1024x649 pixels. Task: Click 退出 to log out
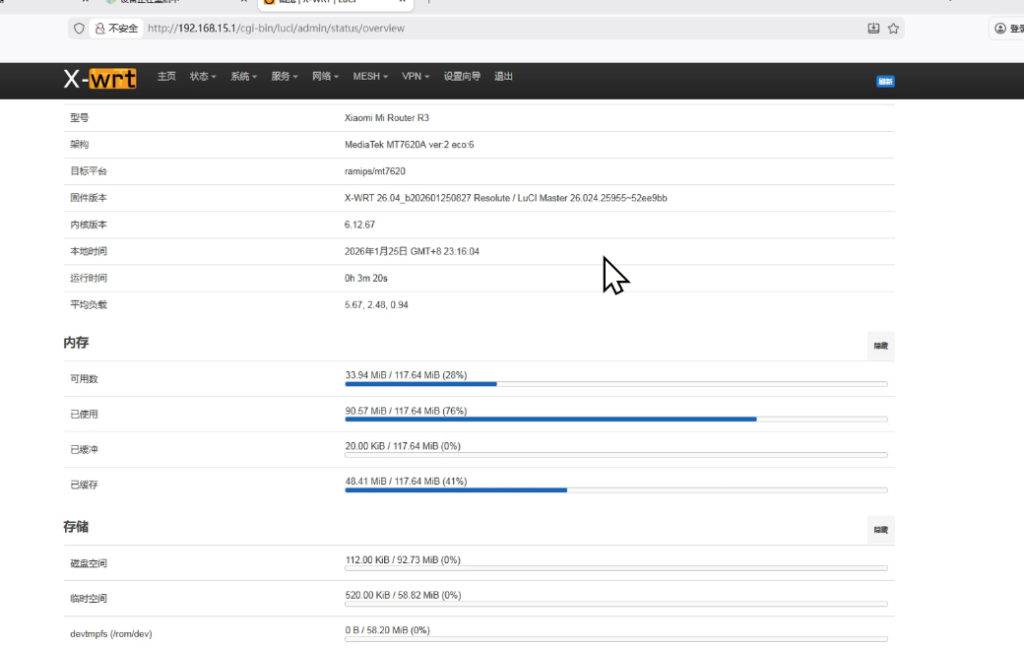click(x=503, y=76)
